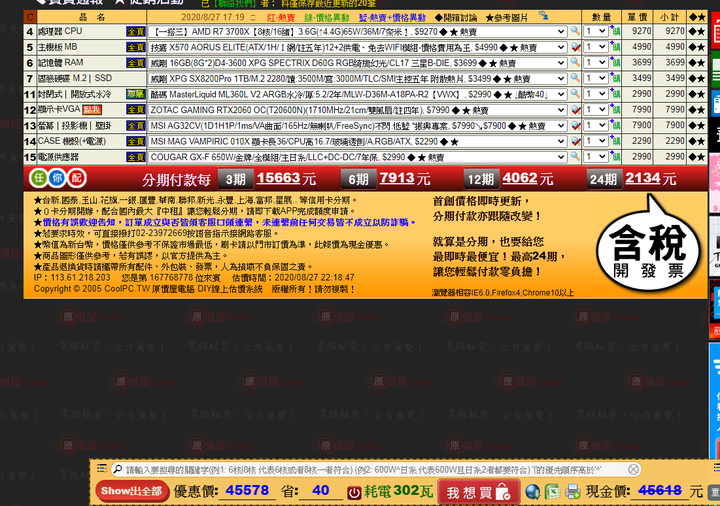Click magnifier icon in COUGAR power supply row
720x506 pixels.
[575, 157]
